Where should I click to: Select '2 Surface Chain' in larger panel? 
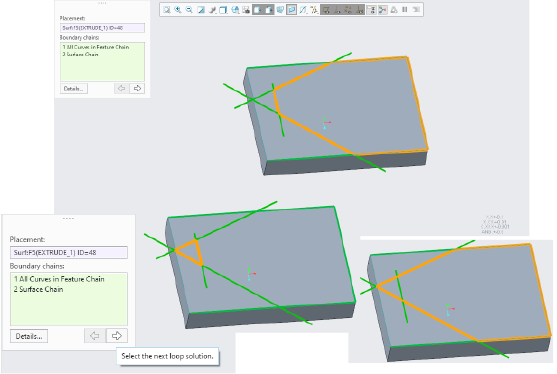pyautogui.click(x=38, y=289)
